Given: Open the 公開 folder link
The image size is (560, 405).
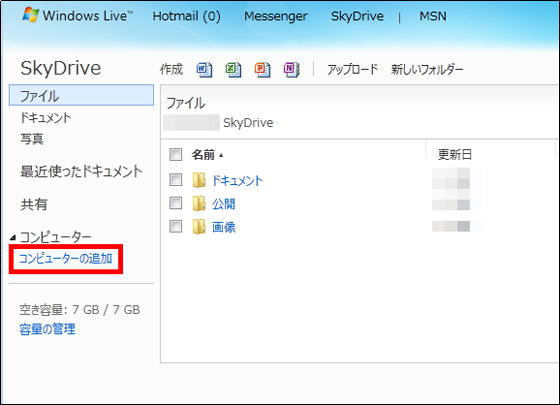Looking at the screenshot, I should [224, 204].
